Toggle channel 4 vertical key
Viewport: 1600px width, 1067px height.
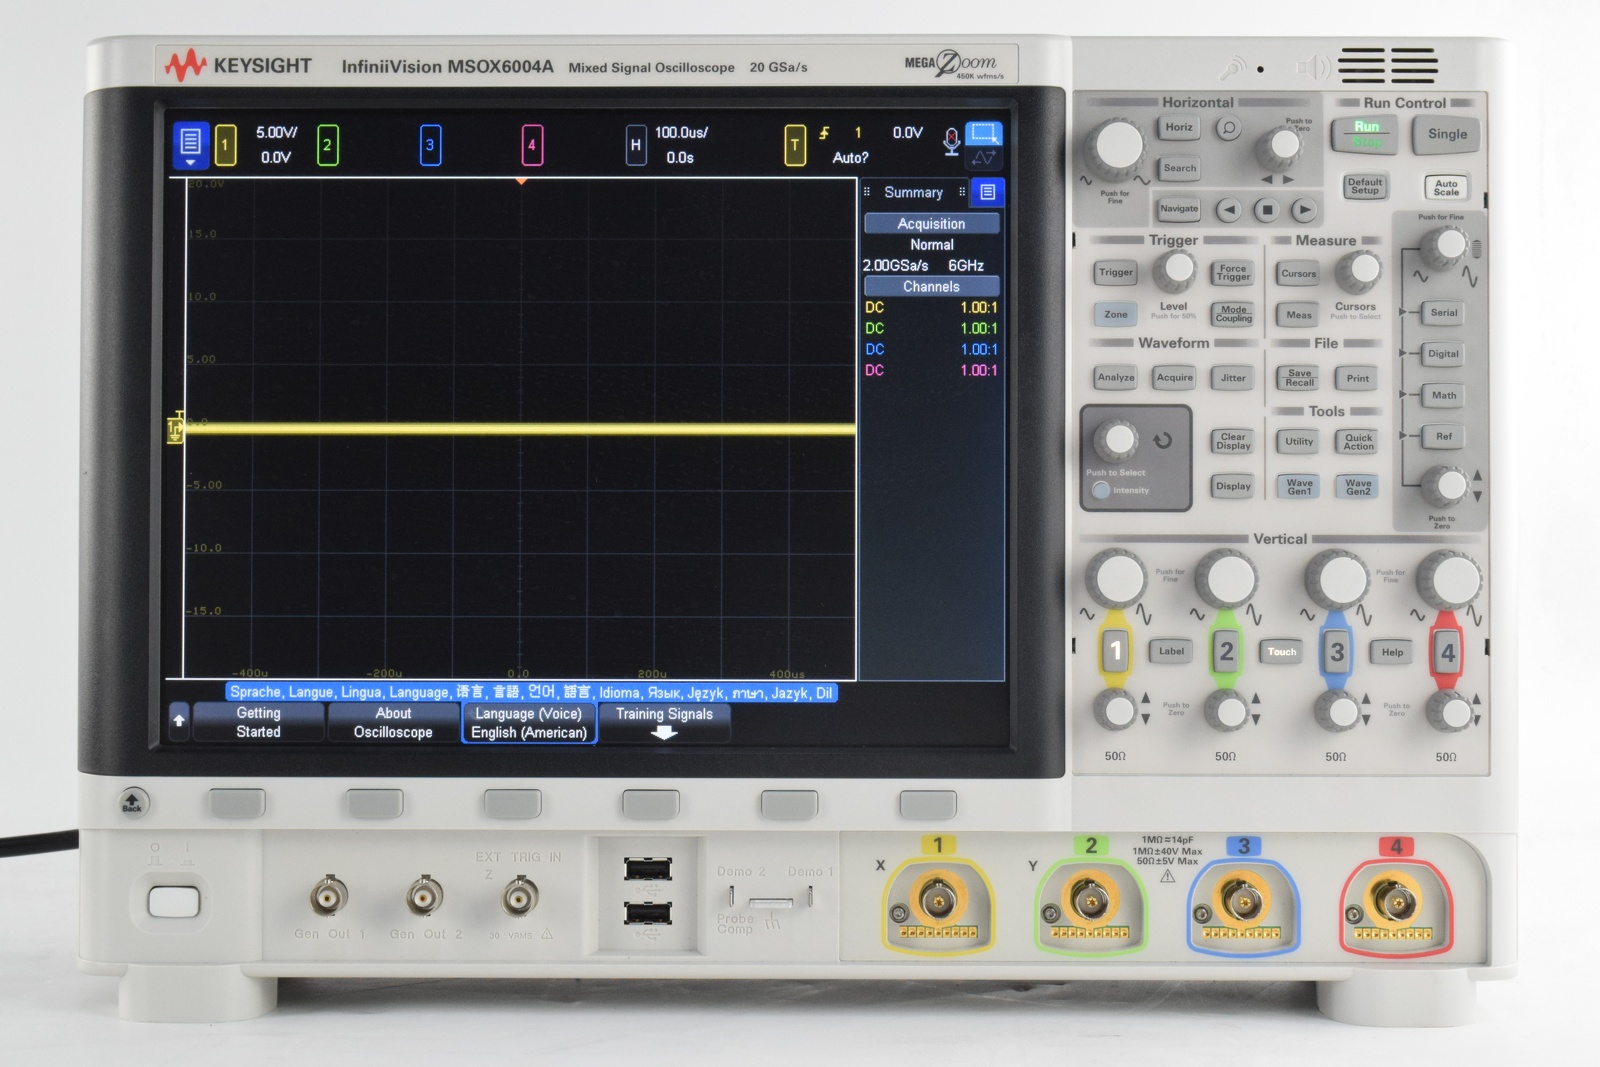pos(1447,651)
